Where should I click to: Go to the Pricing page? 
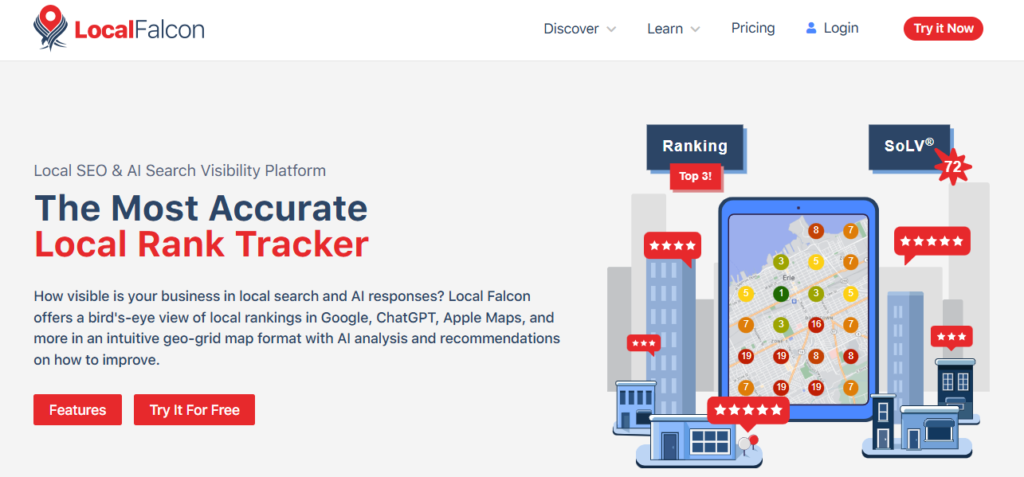pos(753,28)
